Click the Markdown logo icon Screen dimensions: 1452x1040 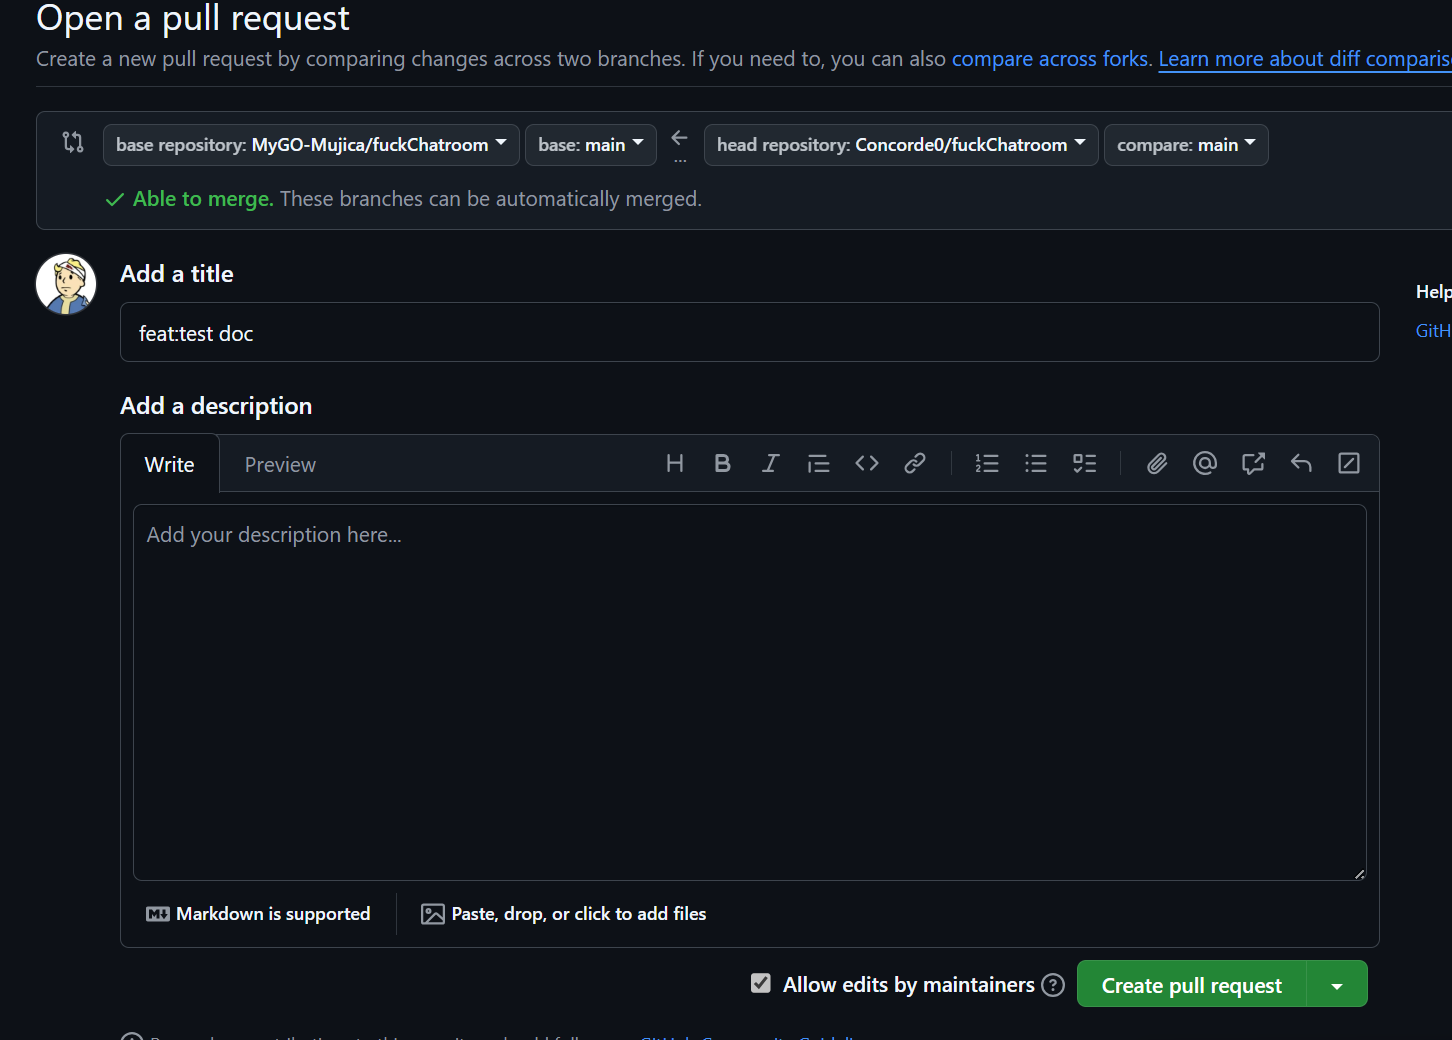click(x=158, y=914)
